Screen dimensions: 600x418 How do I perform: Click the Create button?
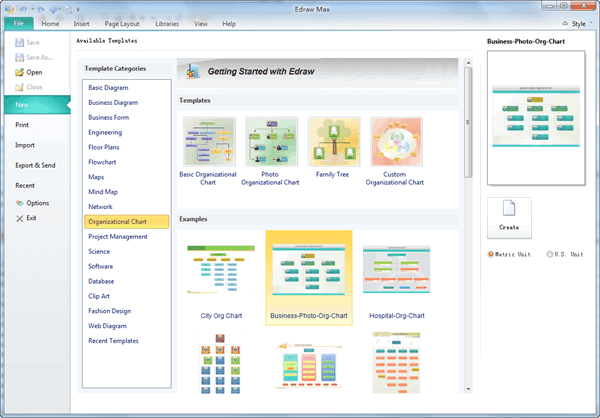pos(509,218)
